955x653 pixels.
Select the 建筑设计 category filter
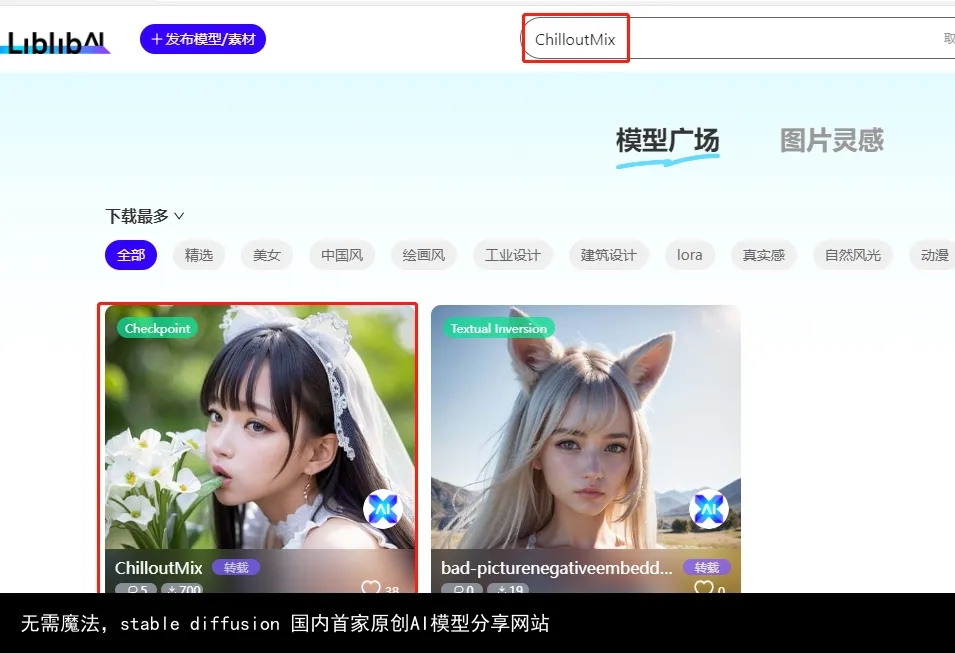point(608,255)
